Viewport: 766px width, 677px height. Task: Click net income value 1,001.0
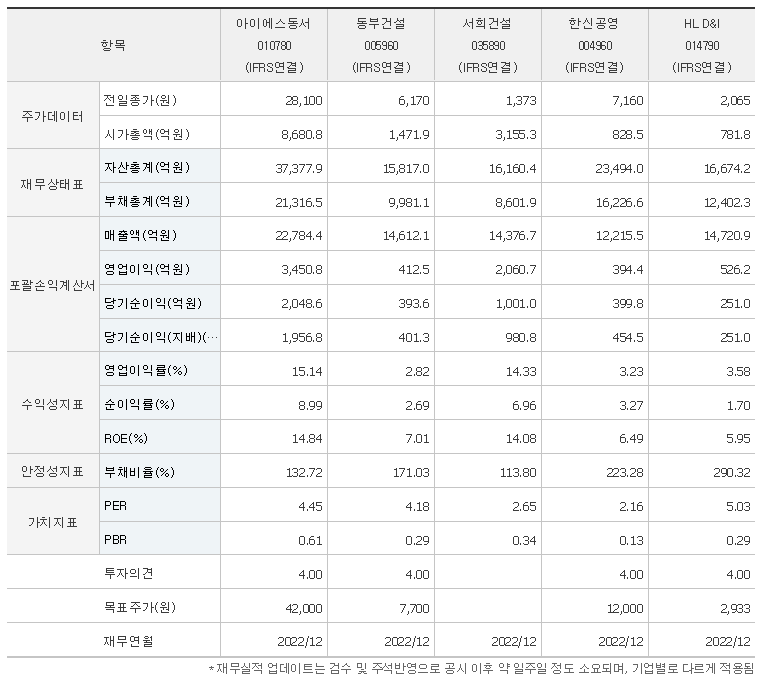[516, 304]
